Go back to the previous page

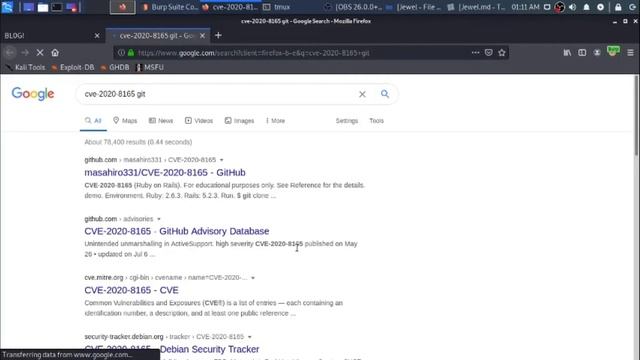click(x=10, y=53)
